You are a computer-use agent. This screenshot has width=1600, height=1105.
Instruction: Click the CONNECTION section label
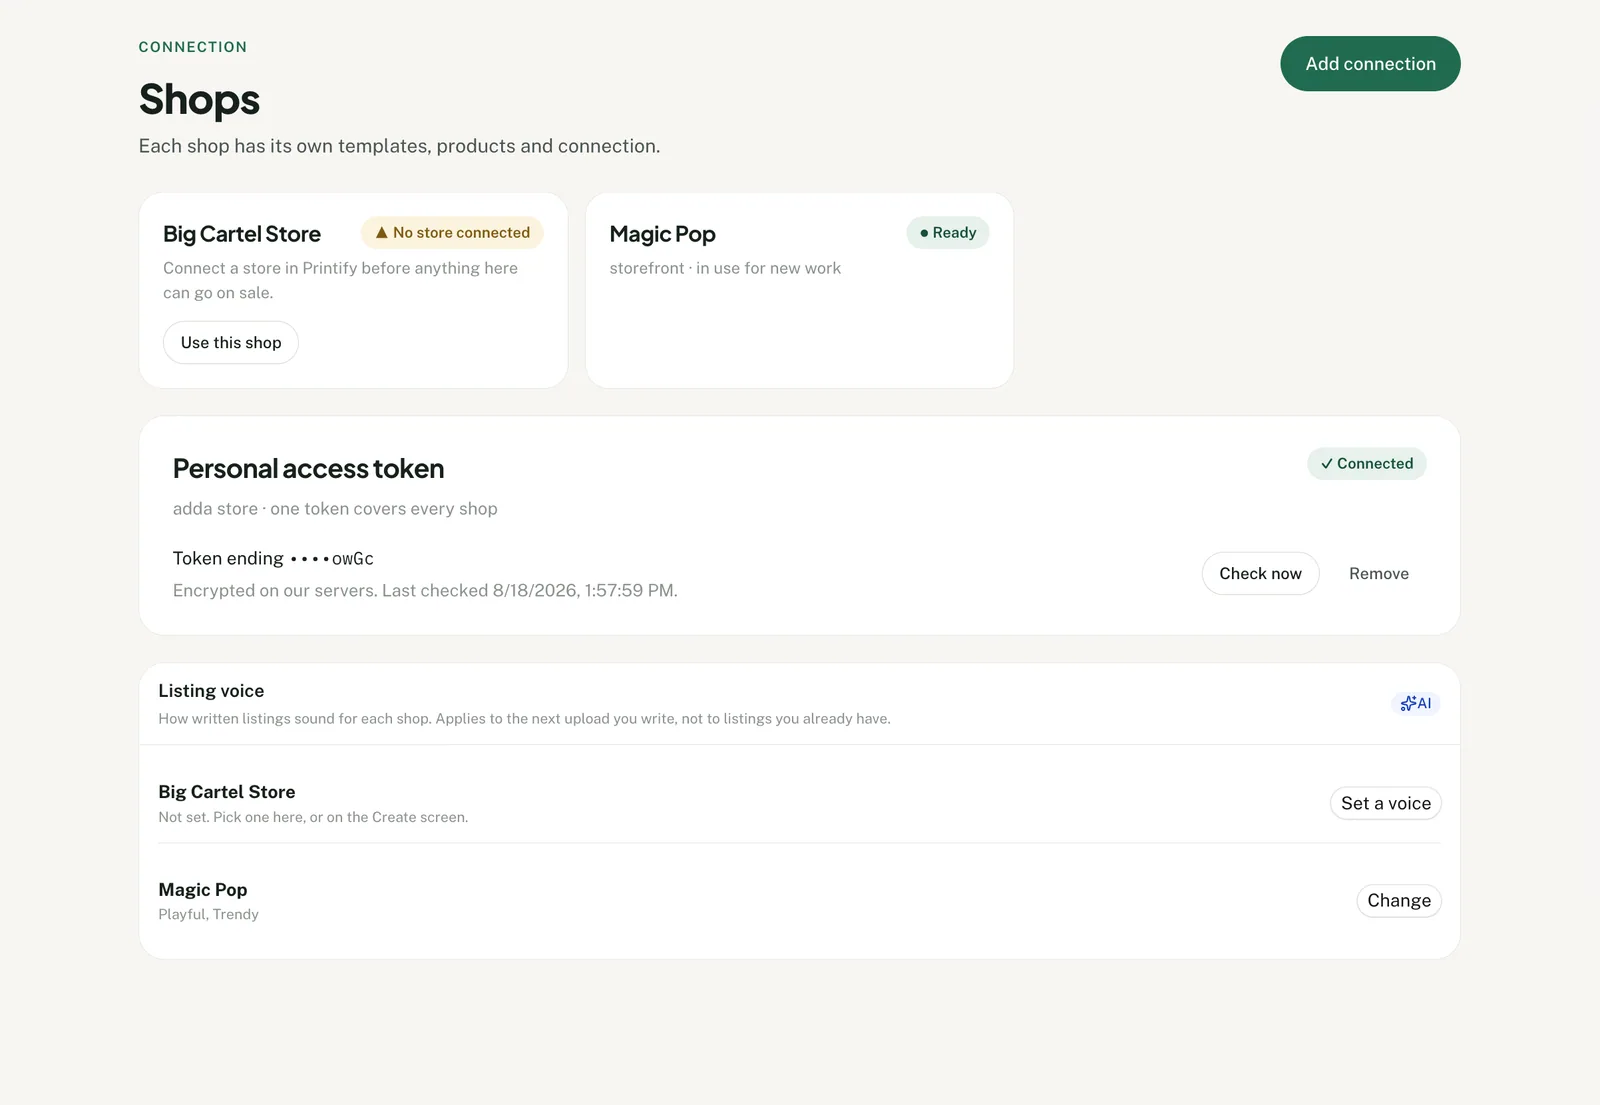tap(193, 47)
